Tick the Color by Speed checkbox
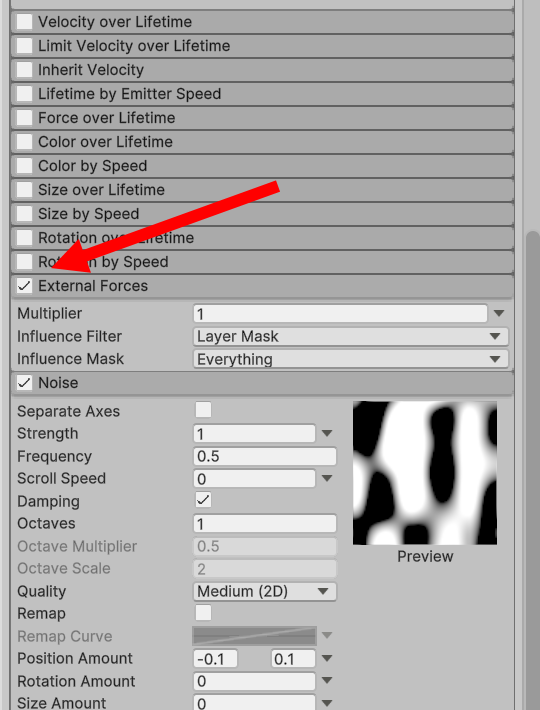Screen dimensions: 540x710 click(24, 166)
